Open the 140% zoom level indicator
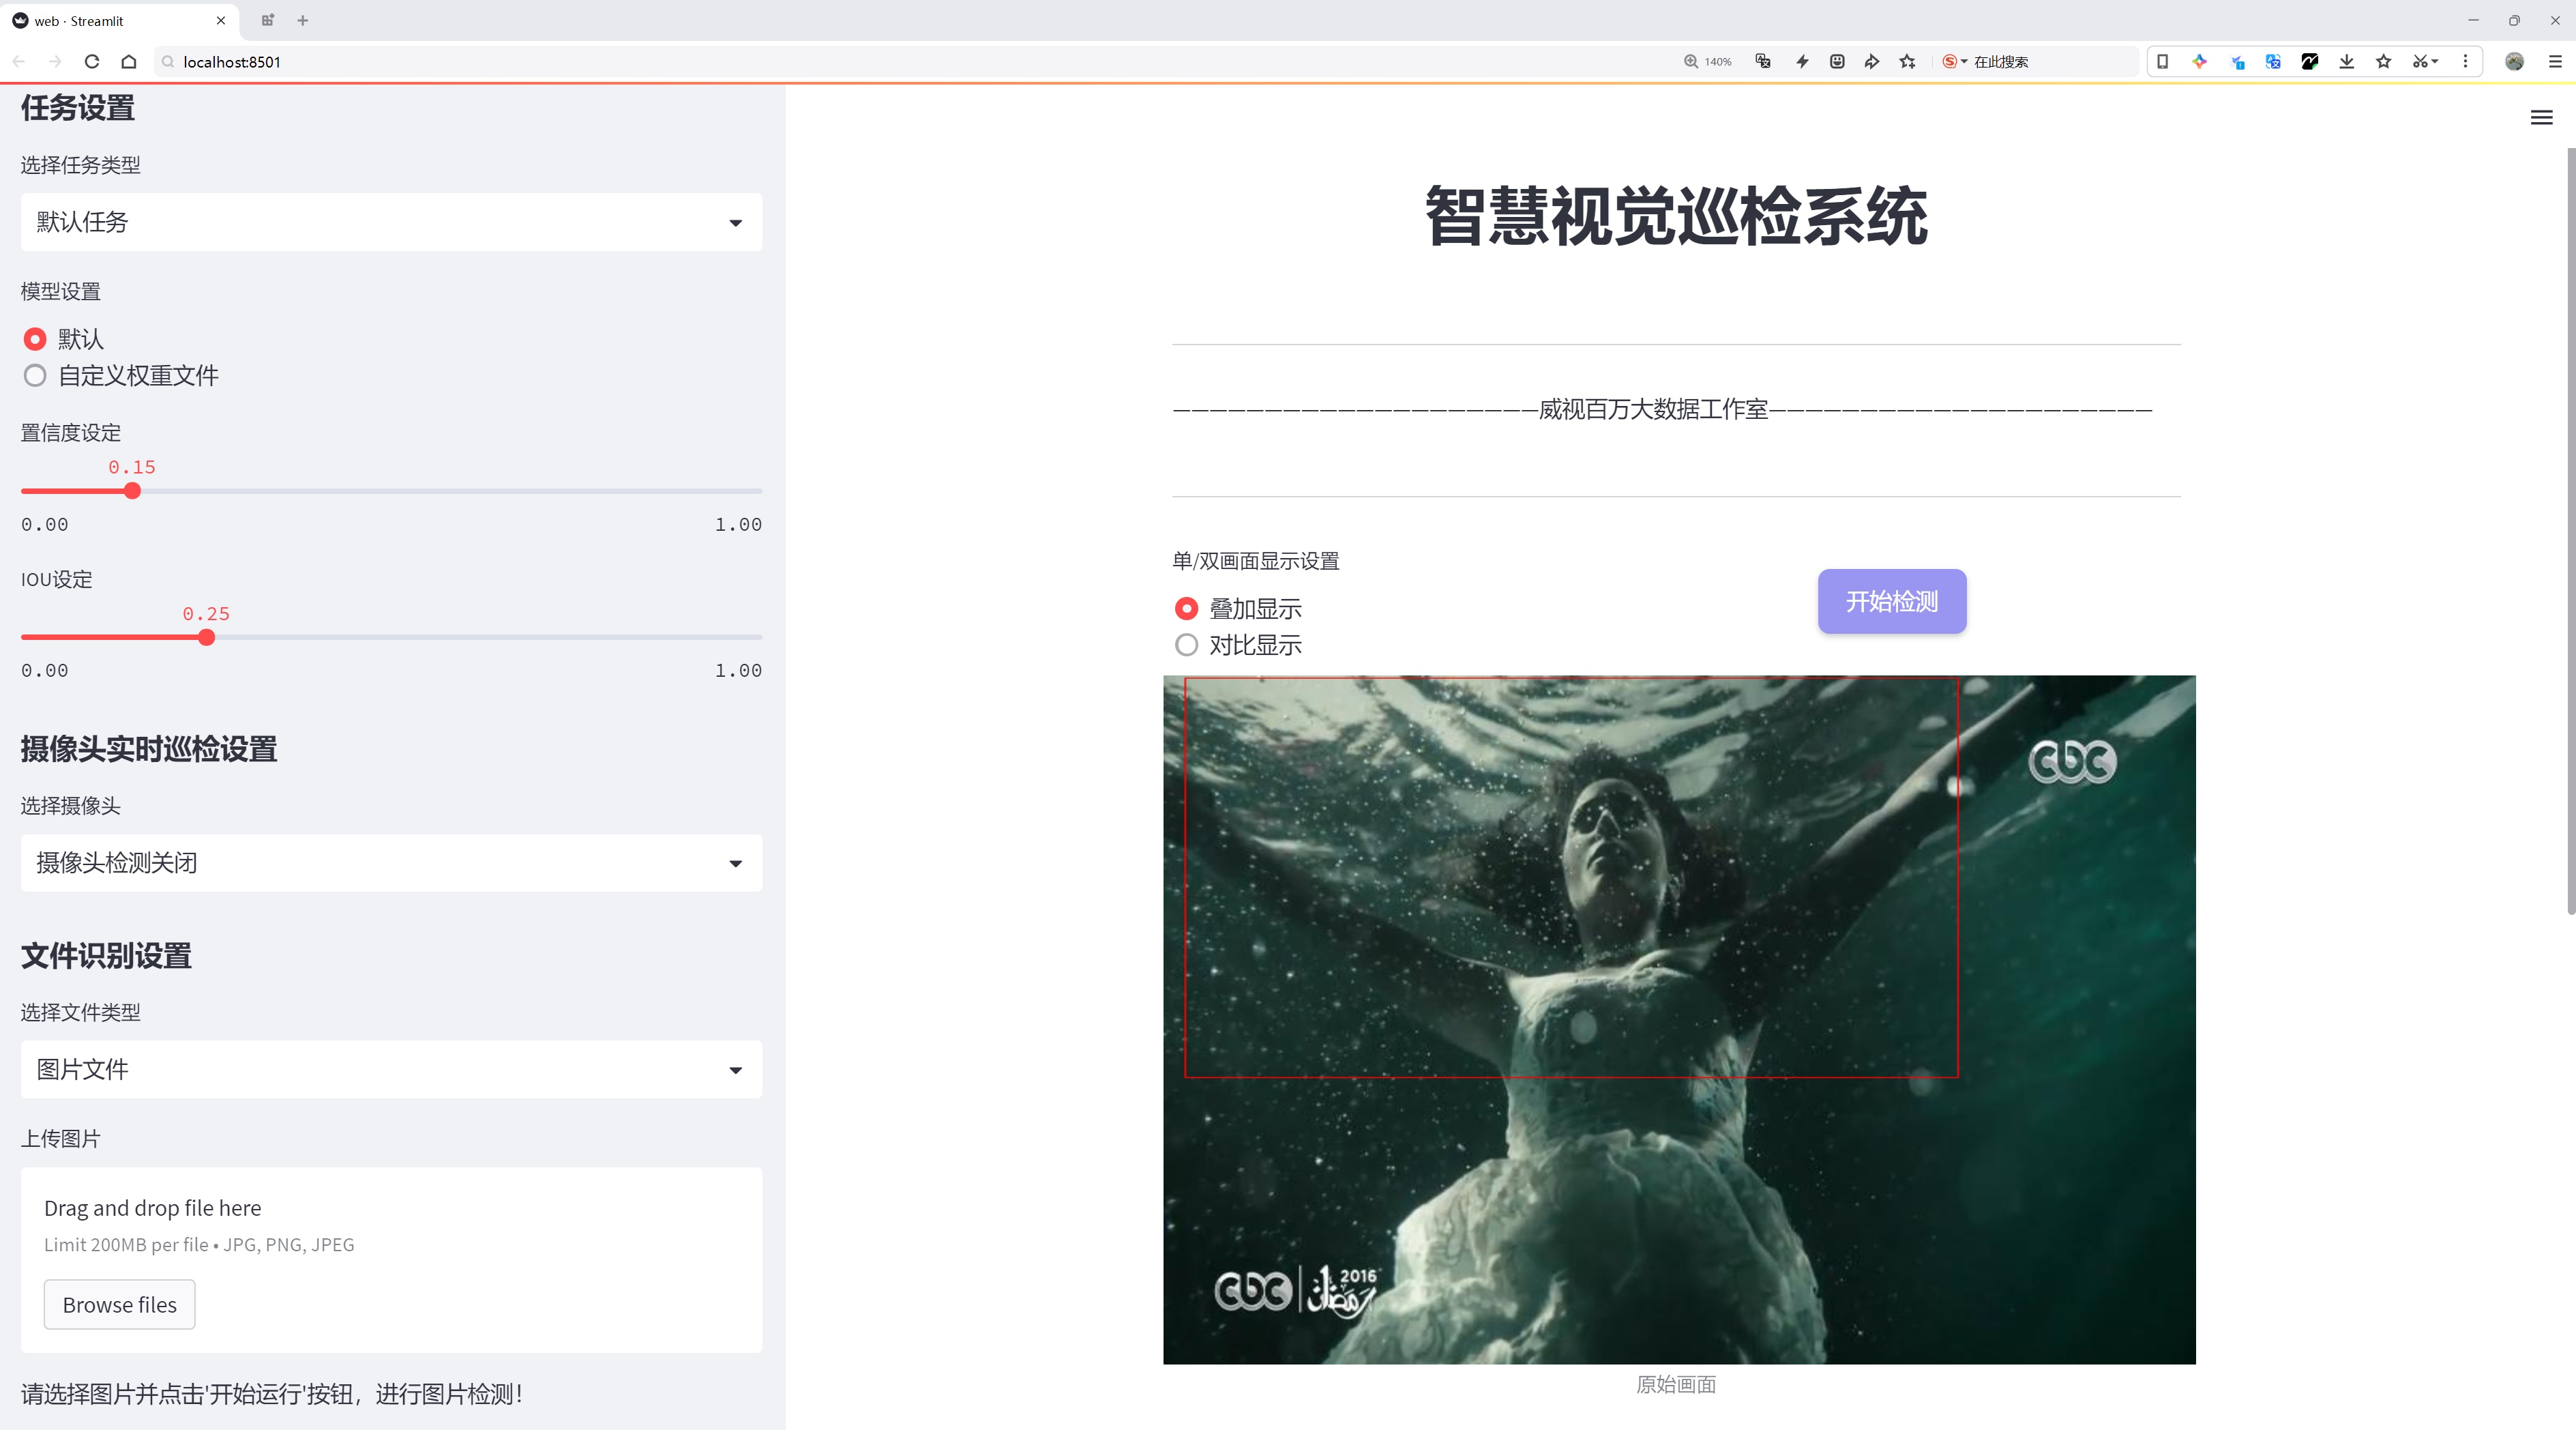 1708,62
